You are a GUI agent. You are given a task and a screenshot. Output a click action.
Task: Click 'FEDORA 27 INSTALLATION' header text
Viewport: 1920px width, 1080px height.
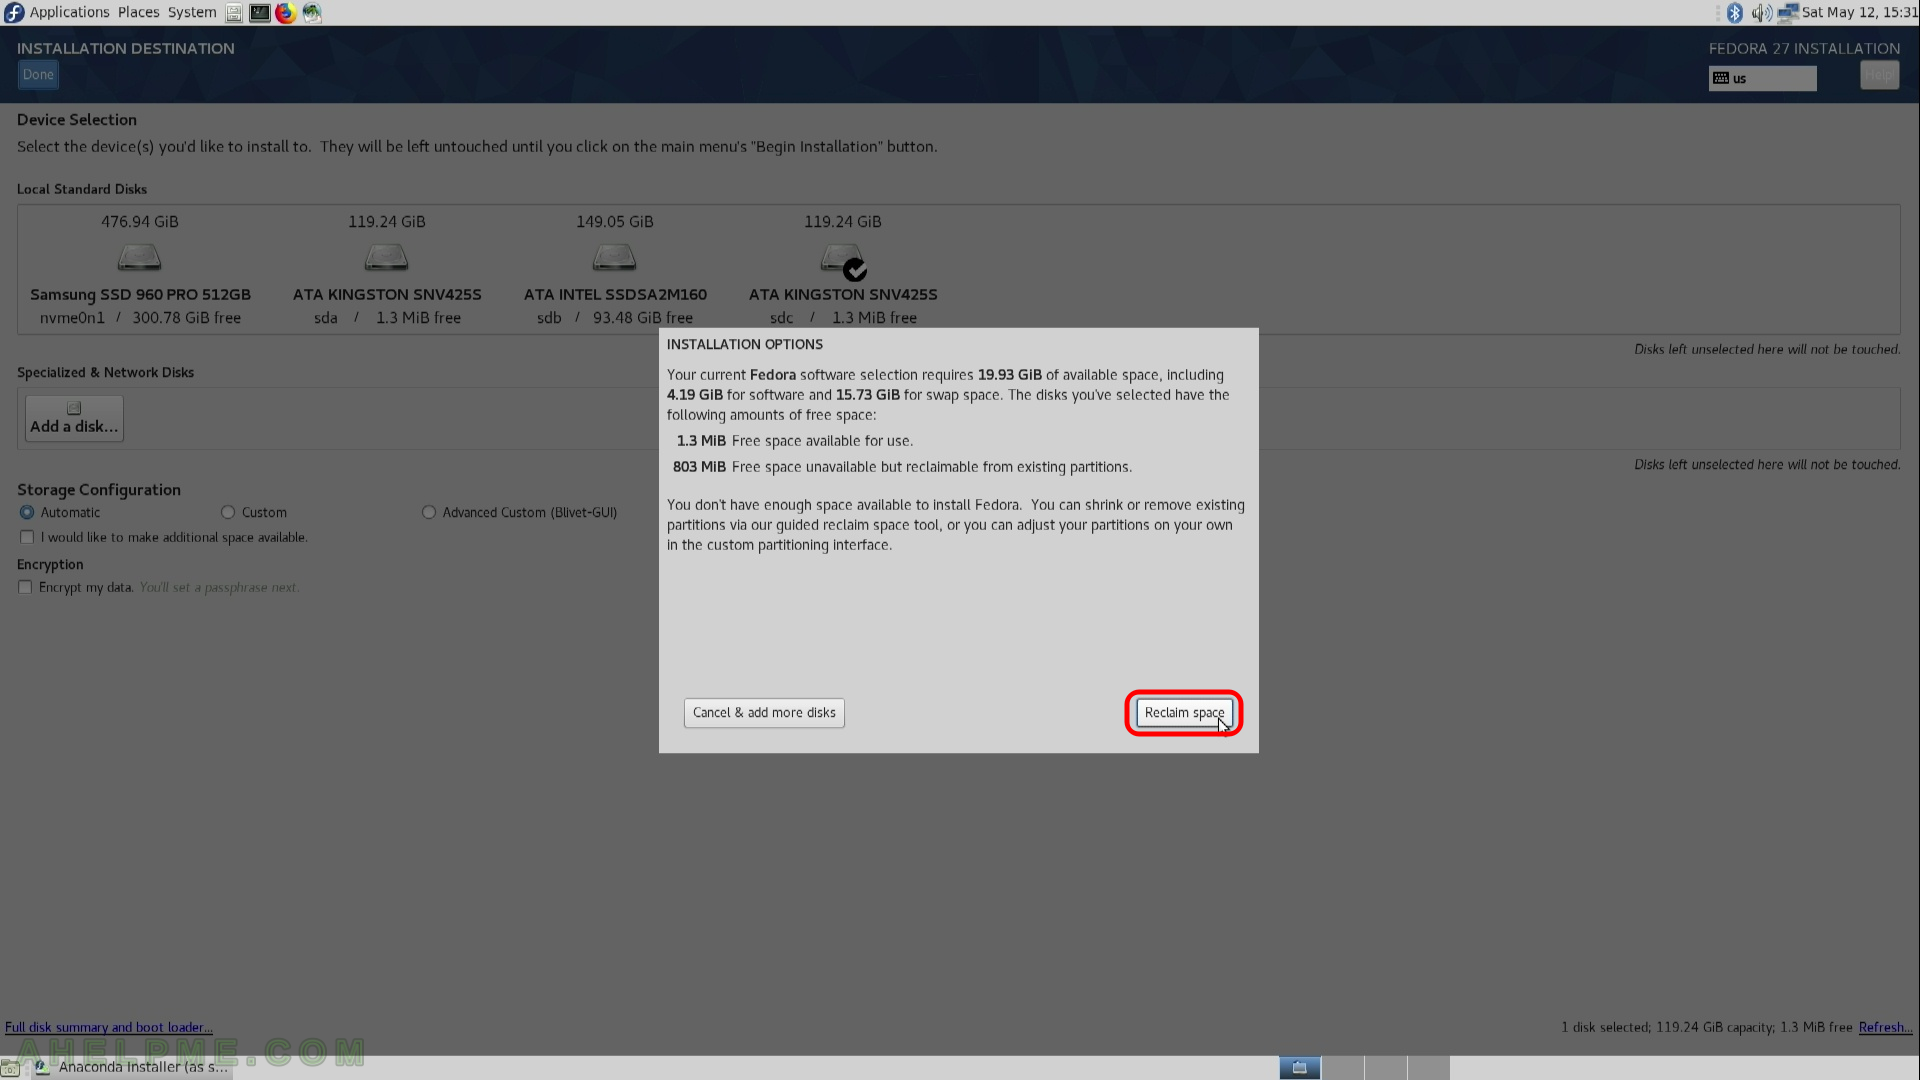pyautogui.click(x=1804, y=48)
